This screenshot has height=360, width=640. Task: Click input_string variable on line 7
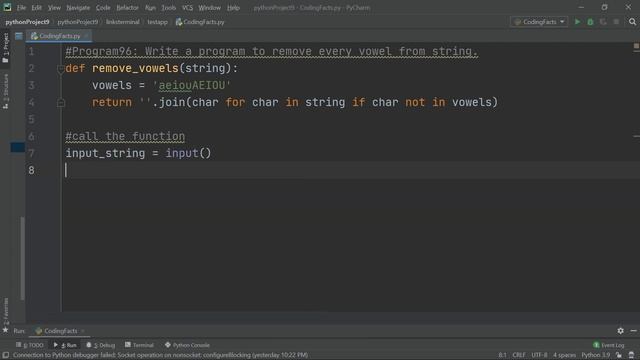point(105,153)
